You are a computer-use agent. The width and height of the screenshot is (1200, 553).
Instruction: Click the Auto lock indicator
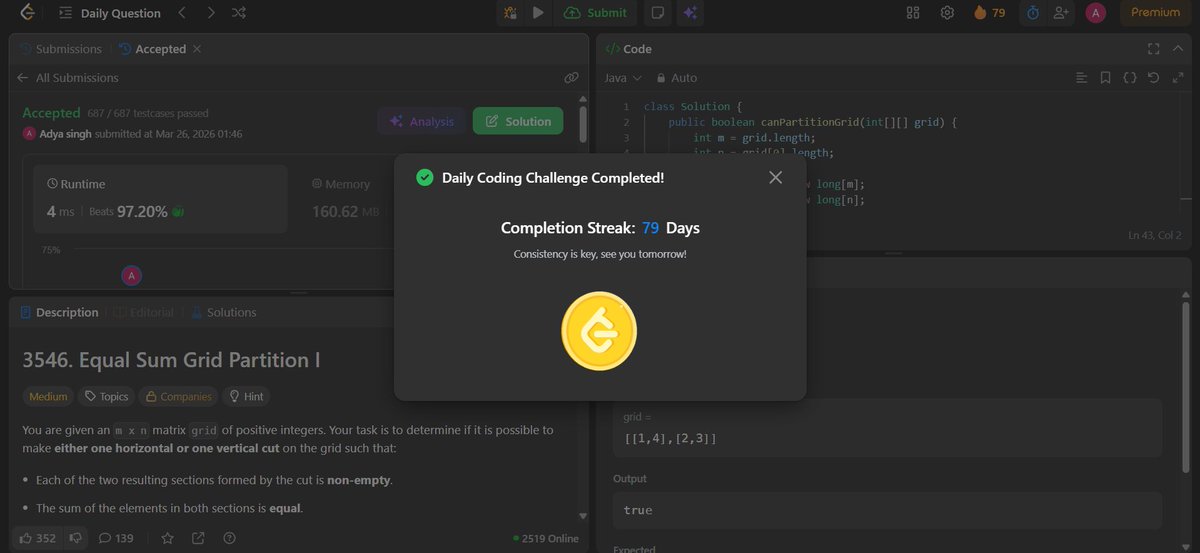tap(677, 77)
